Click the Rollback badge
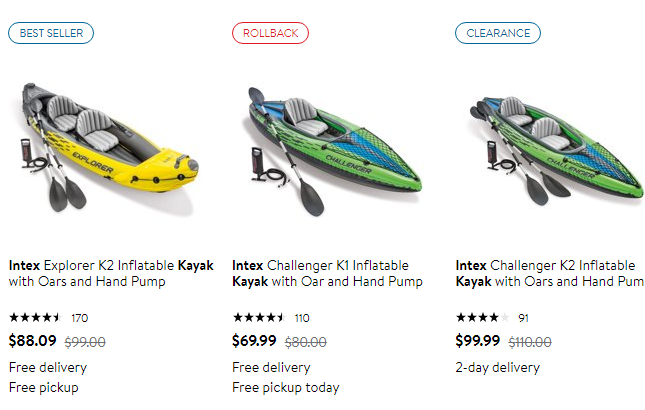The width and height of the screenshot is (645, 410). pyautogui.click(x=270, y=33)
